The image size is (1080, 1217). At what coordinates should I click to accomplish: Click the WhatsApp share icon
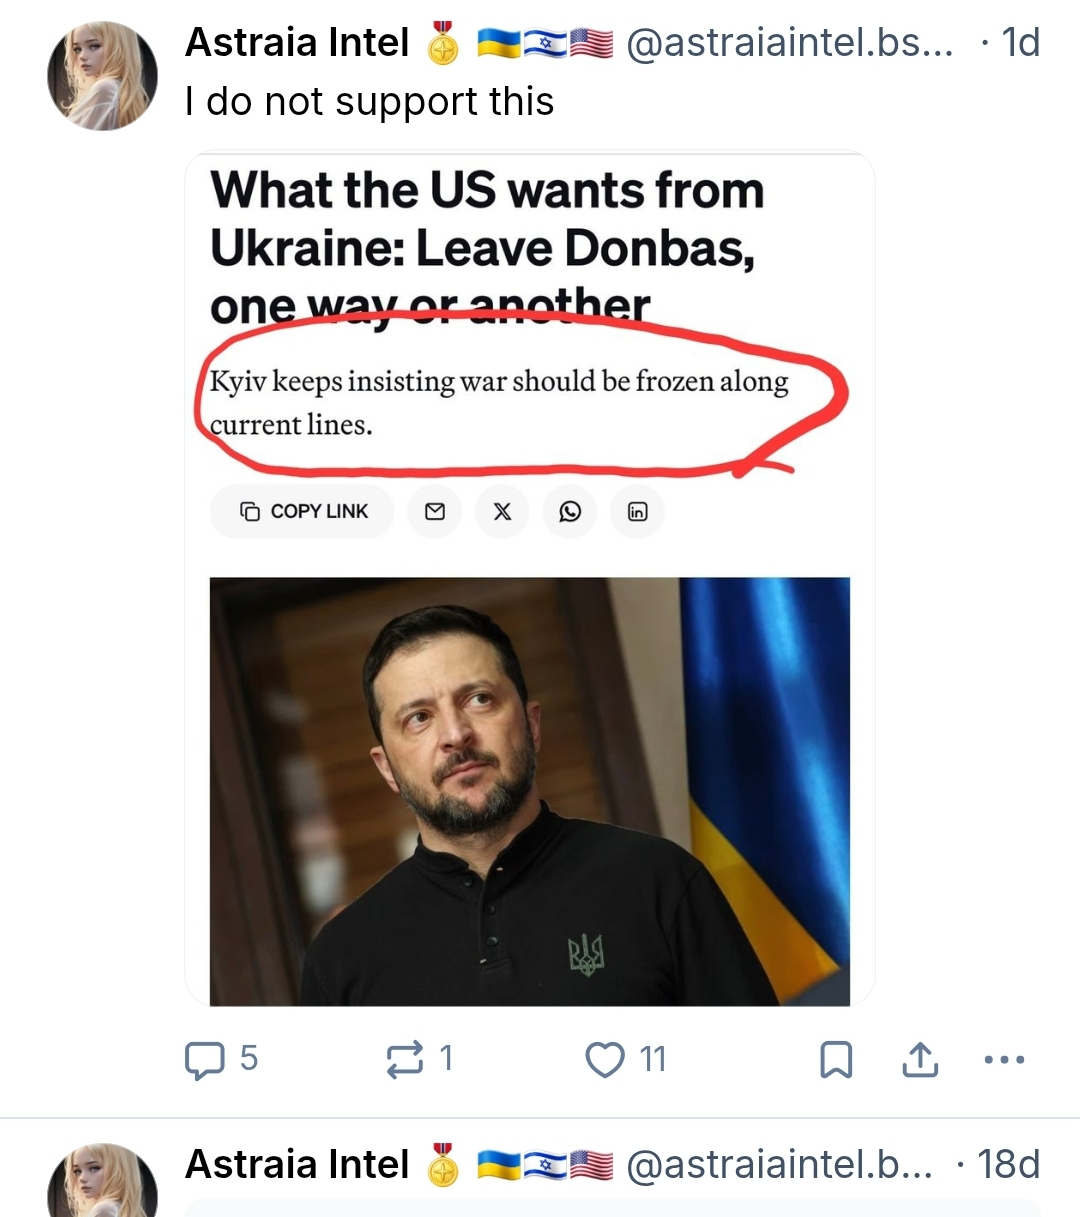pyautogui.click(x=570, y=512)
